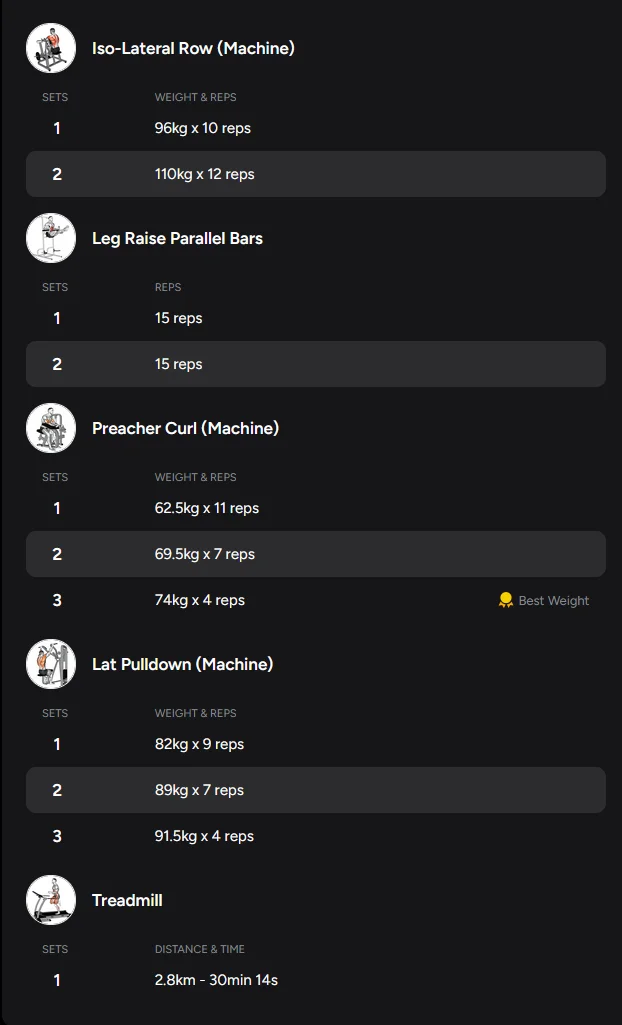The image size is (622, 1025).
Task: Click the Preacher Curl machine icon
Action: click(51, 428)
